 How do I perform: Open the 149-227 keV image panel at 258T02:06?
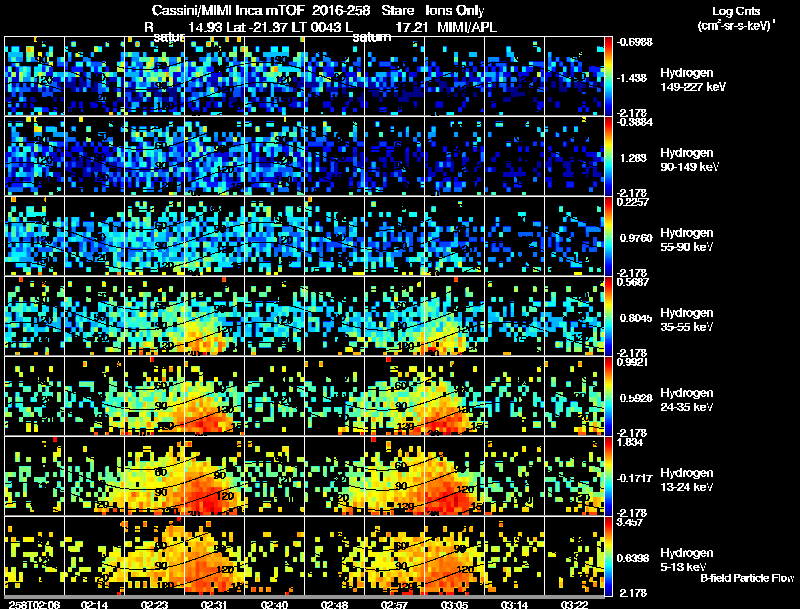coord(34,75)
